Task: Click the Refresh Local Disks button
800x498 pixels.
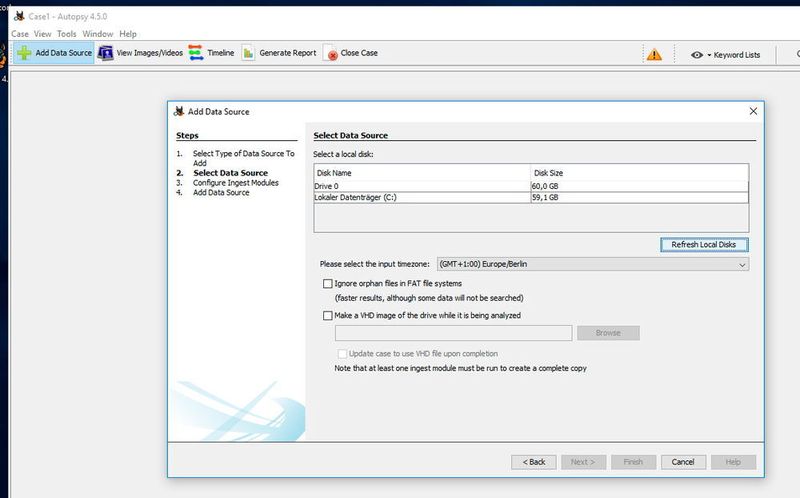Action: coord(704,245)
